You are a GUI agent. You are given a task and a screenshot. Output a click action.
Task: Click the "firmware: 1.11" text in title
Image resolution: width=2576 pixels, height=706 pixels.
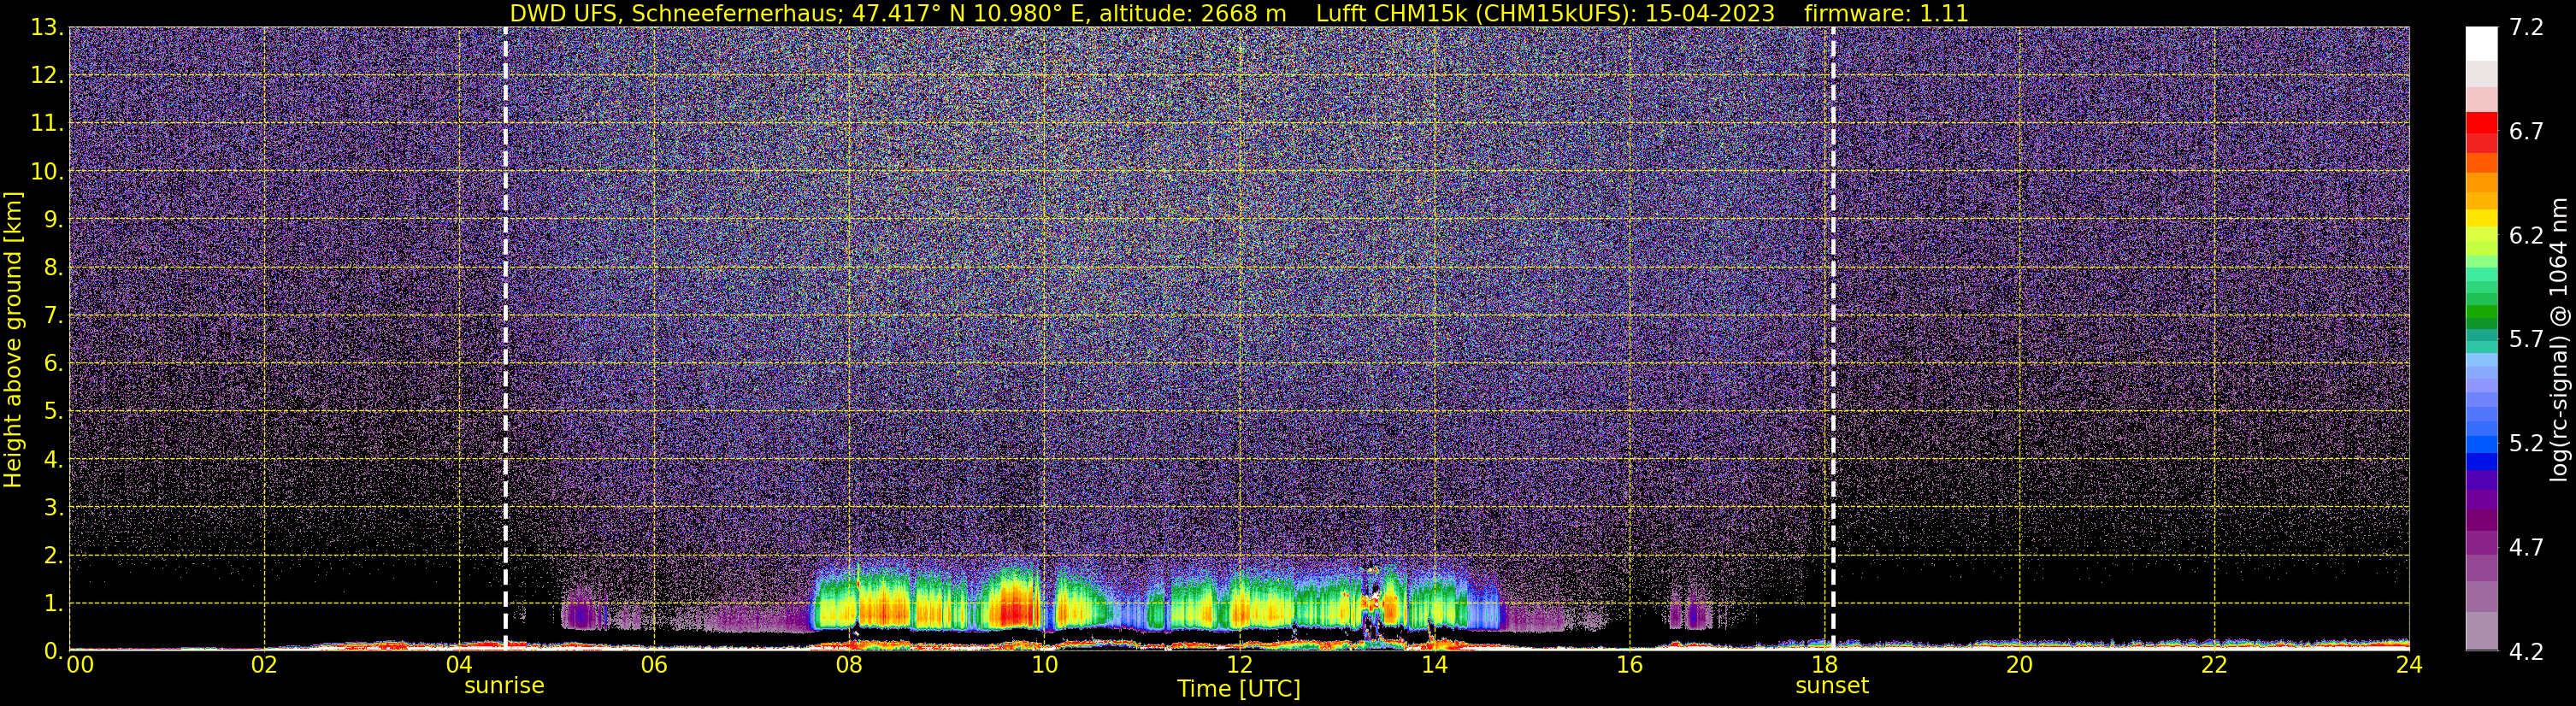(1886, 13)
